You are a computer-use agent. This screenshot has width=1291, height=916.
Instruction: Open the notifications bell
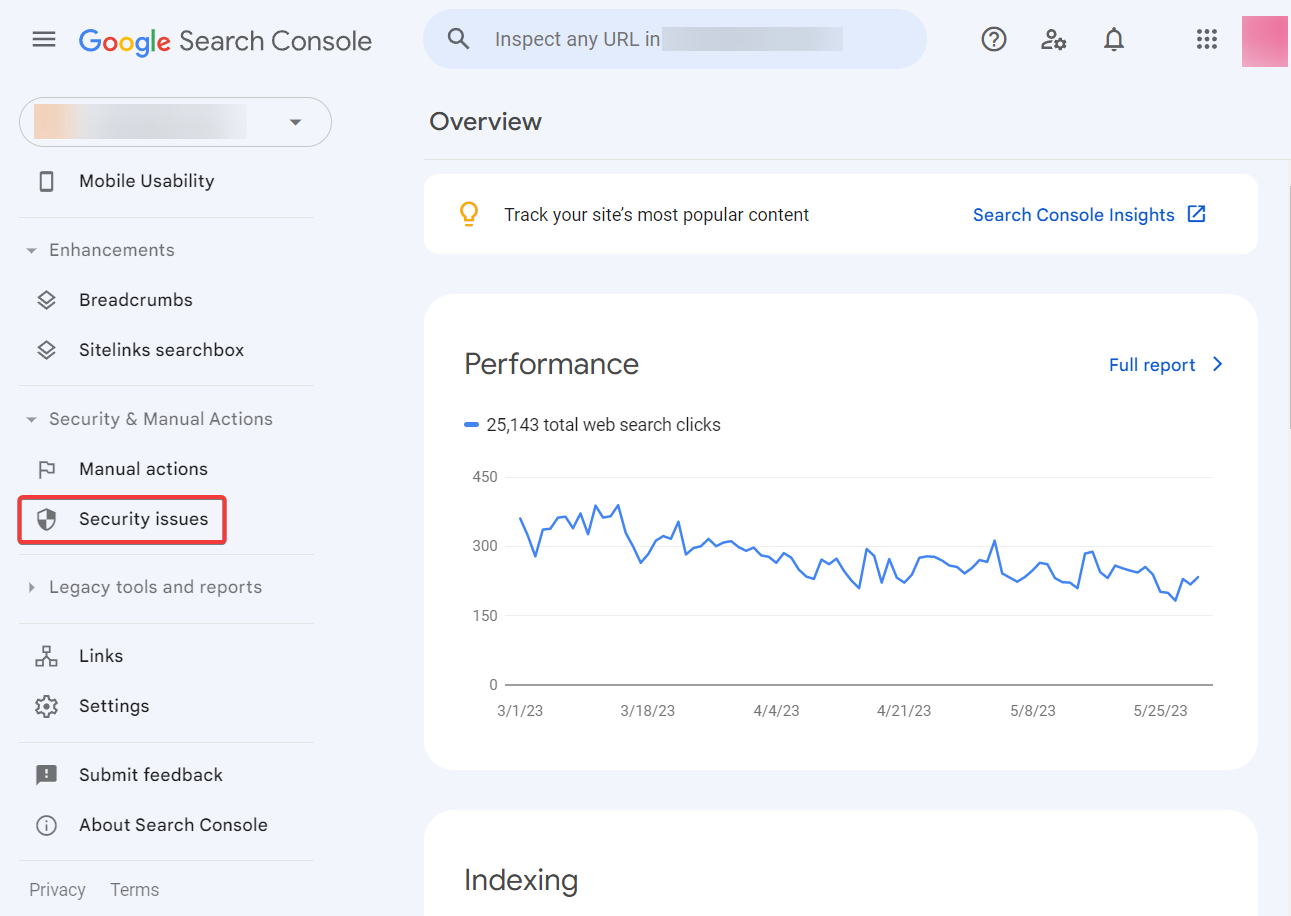(x=1113, y=40)
